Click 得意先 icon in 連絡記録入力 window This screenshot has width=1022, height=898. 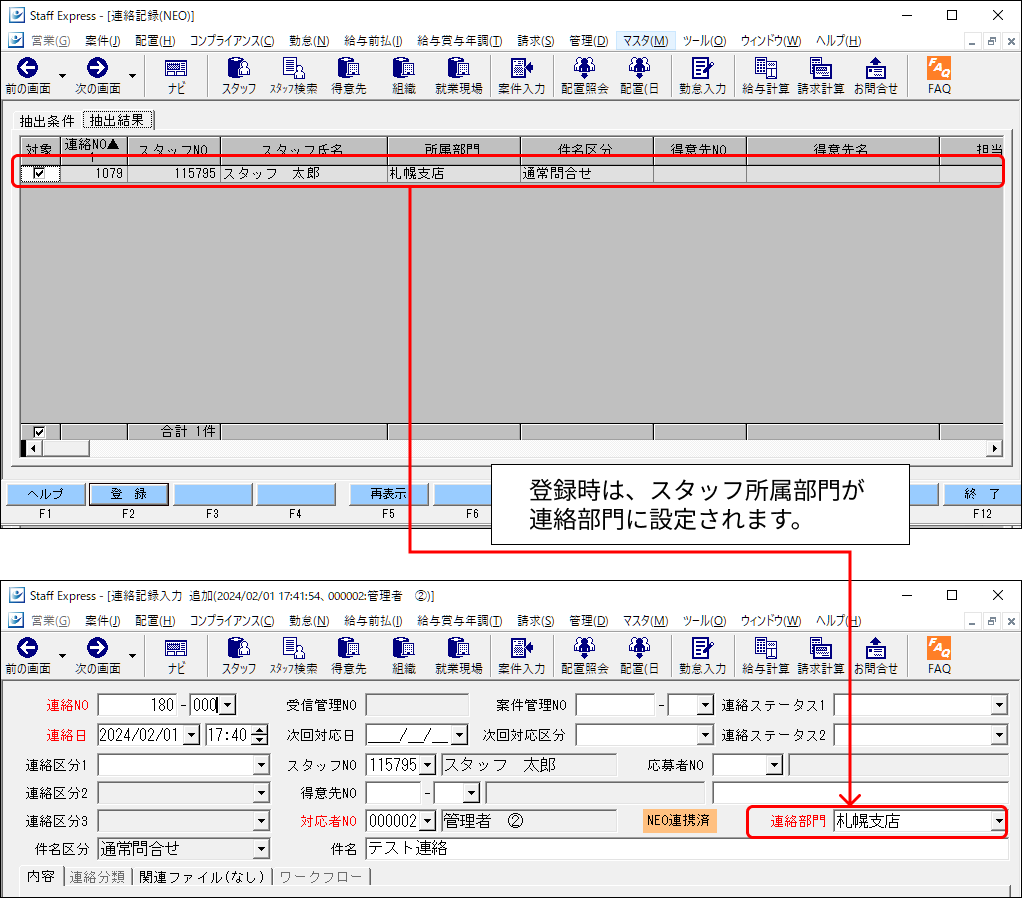(x=349, y=656)
